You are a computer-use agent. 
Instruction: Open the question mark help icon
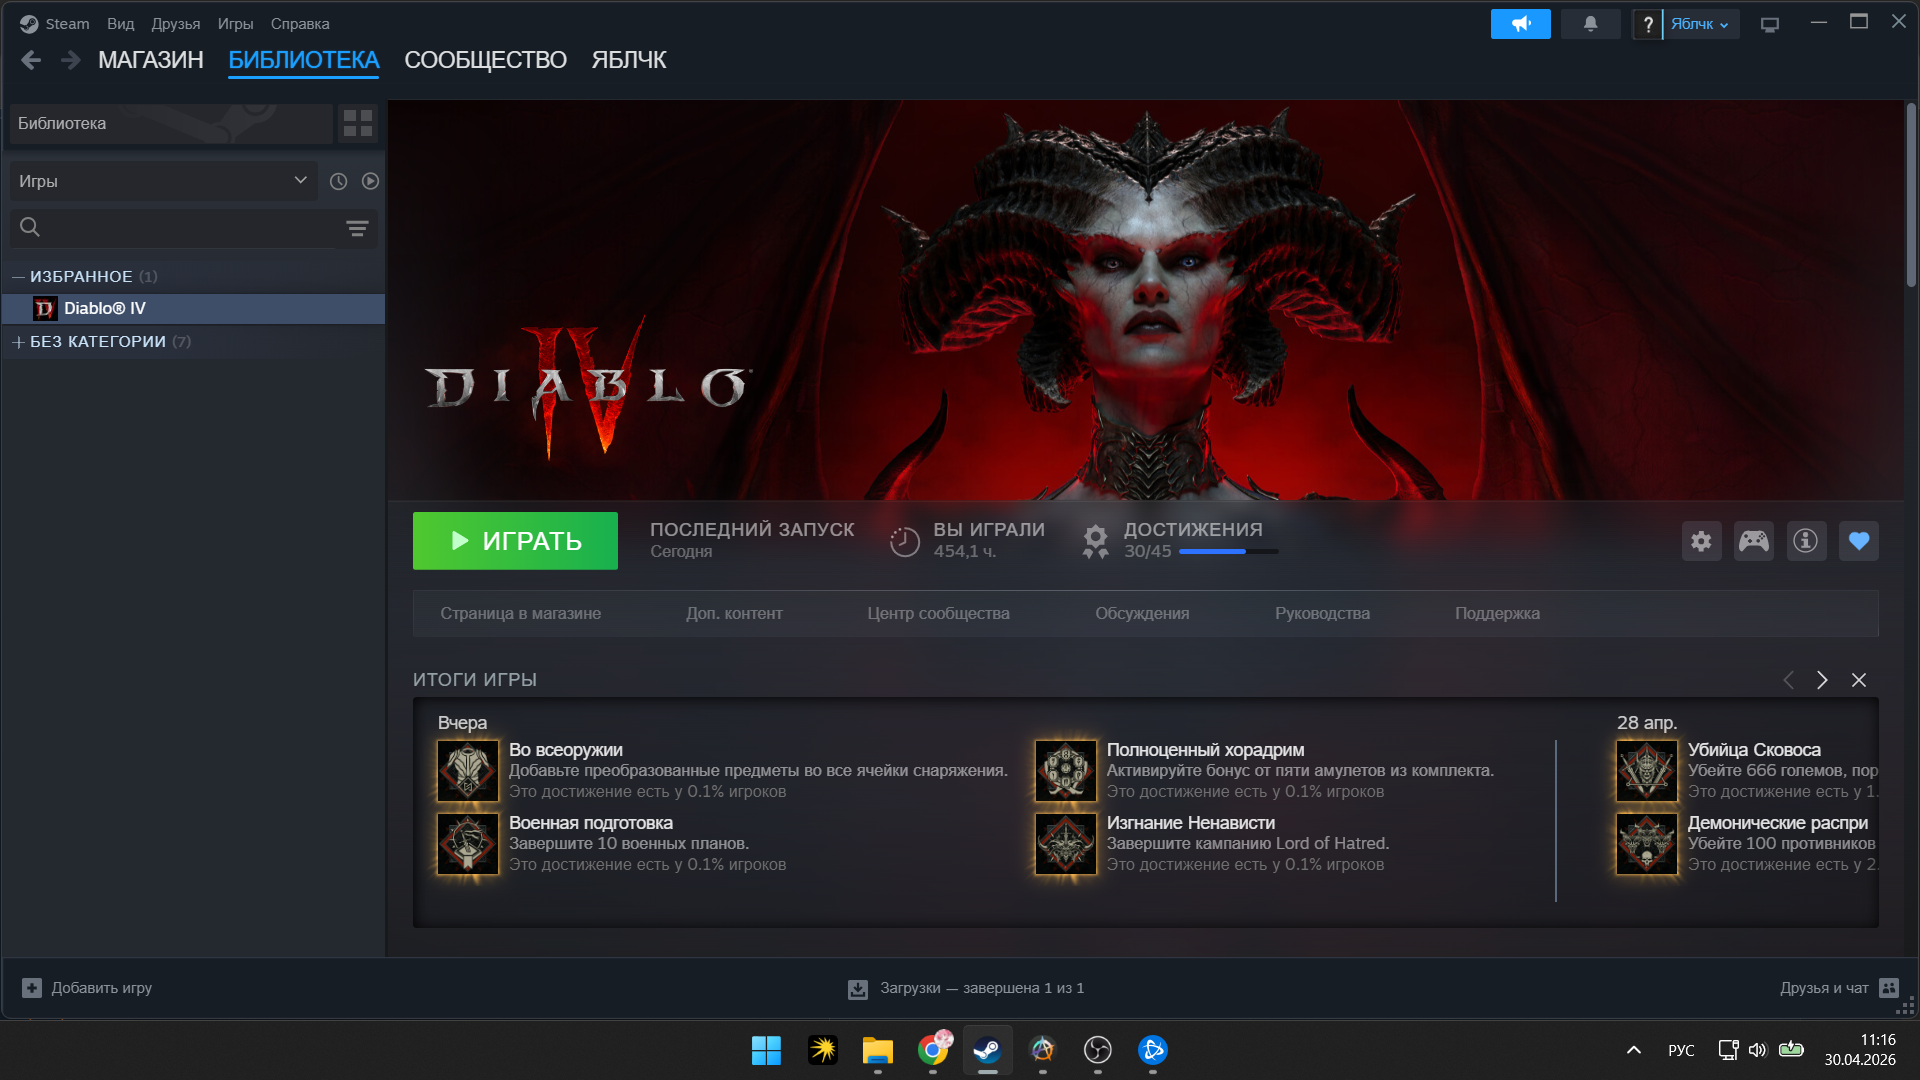click(x=1647, y=24)
